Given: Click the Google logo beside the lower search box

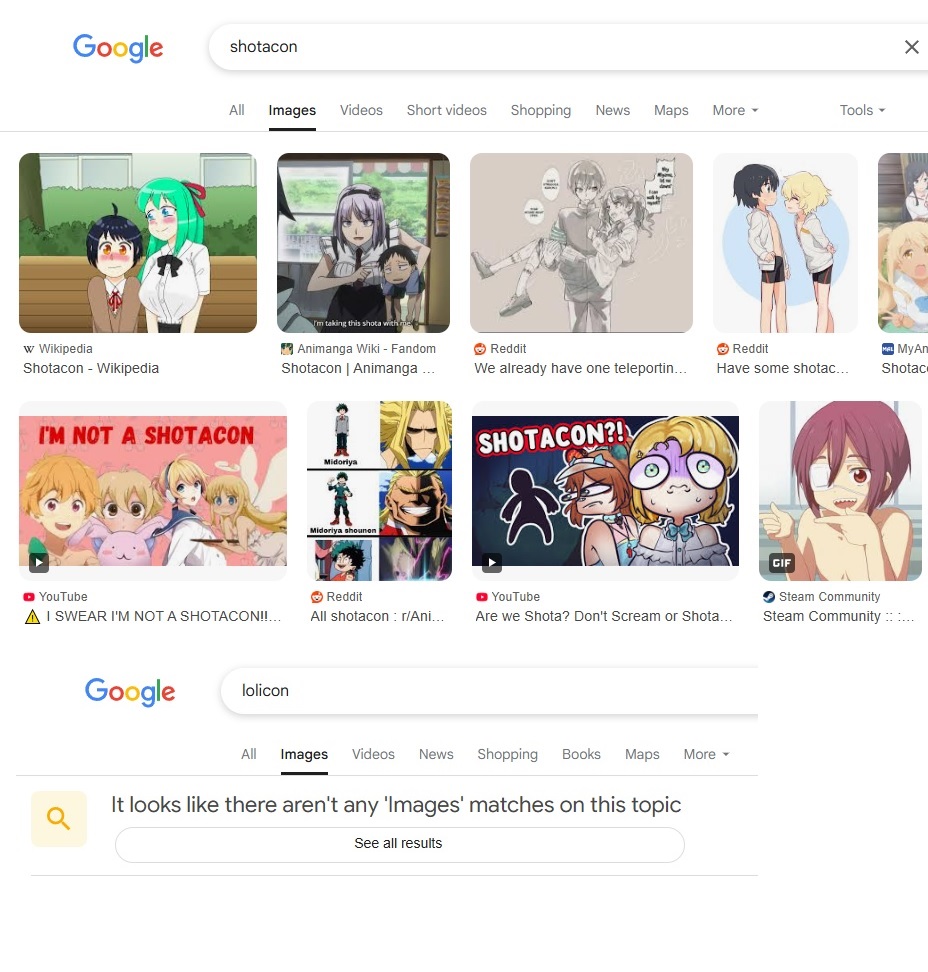Looking at the screenshot, I should (130, 692).
